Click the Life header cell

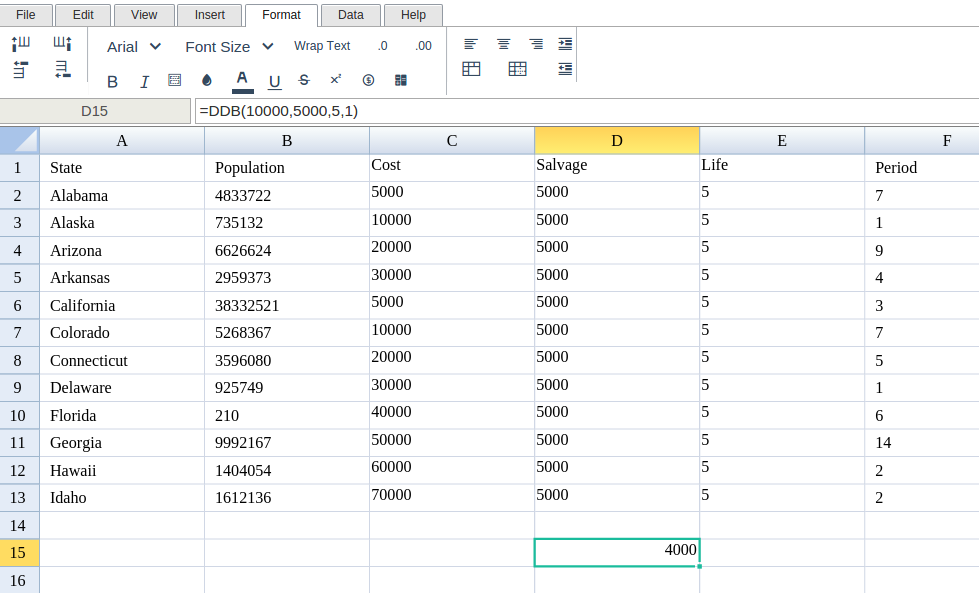coord(782,168)
